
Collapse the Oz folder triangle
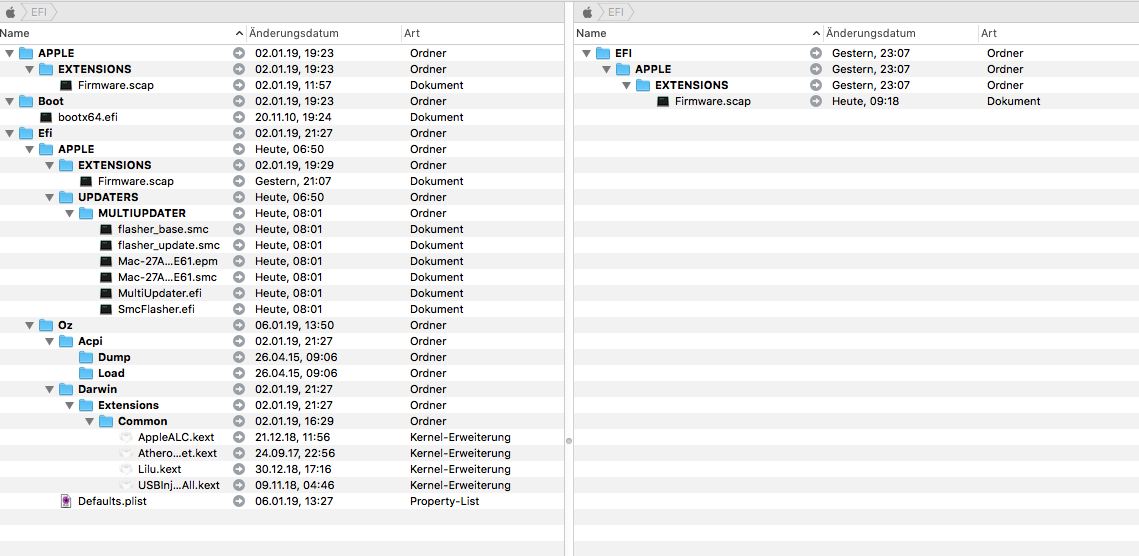point(29,325)
